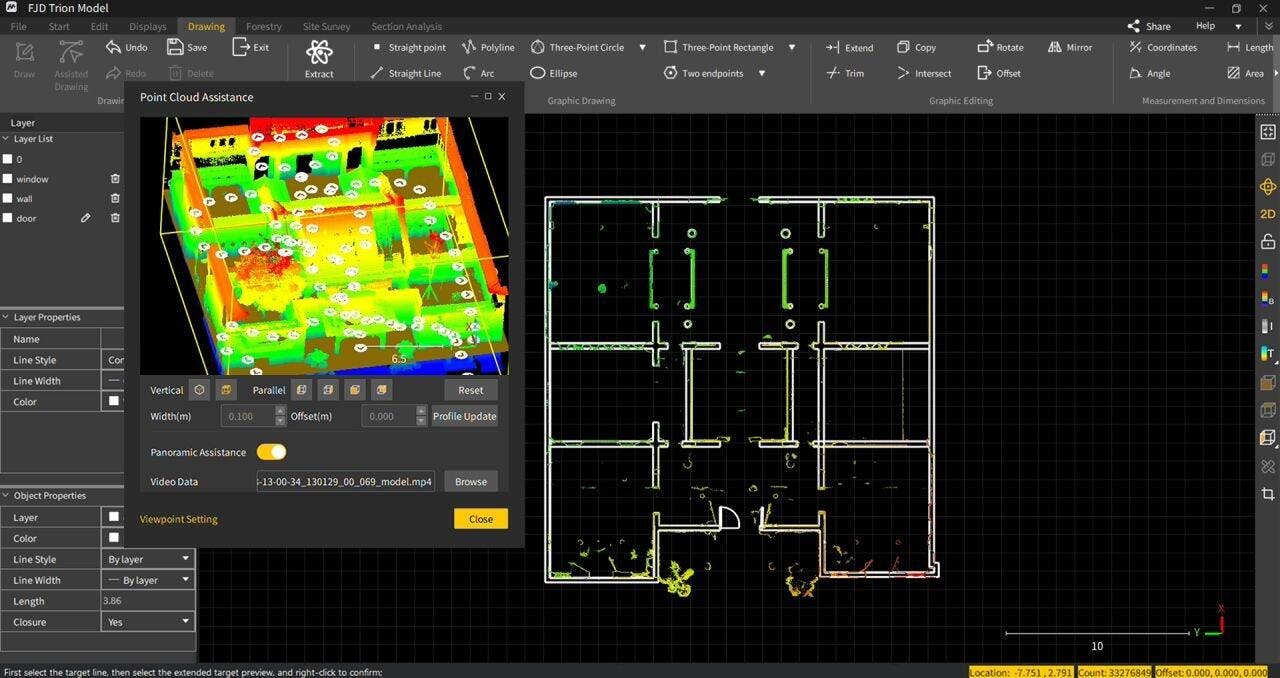Open the File menu

point(19,26)
